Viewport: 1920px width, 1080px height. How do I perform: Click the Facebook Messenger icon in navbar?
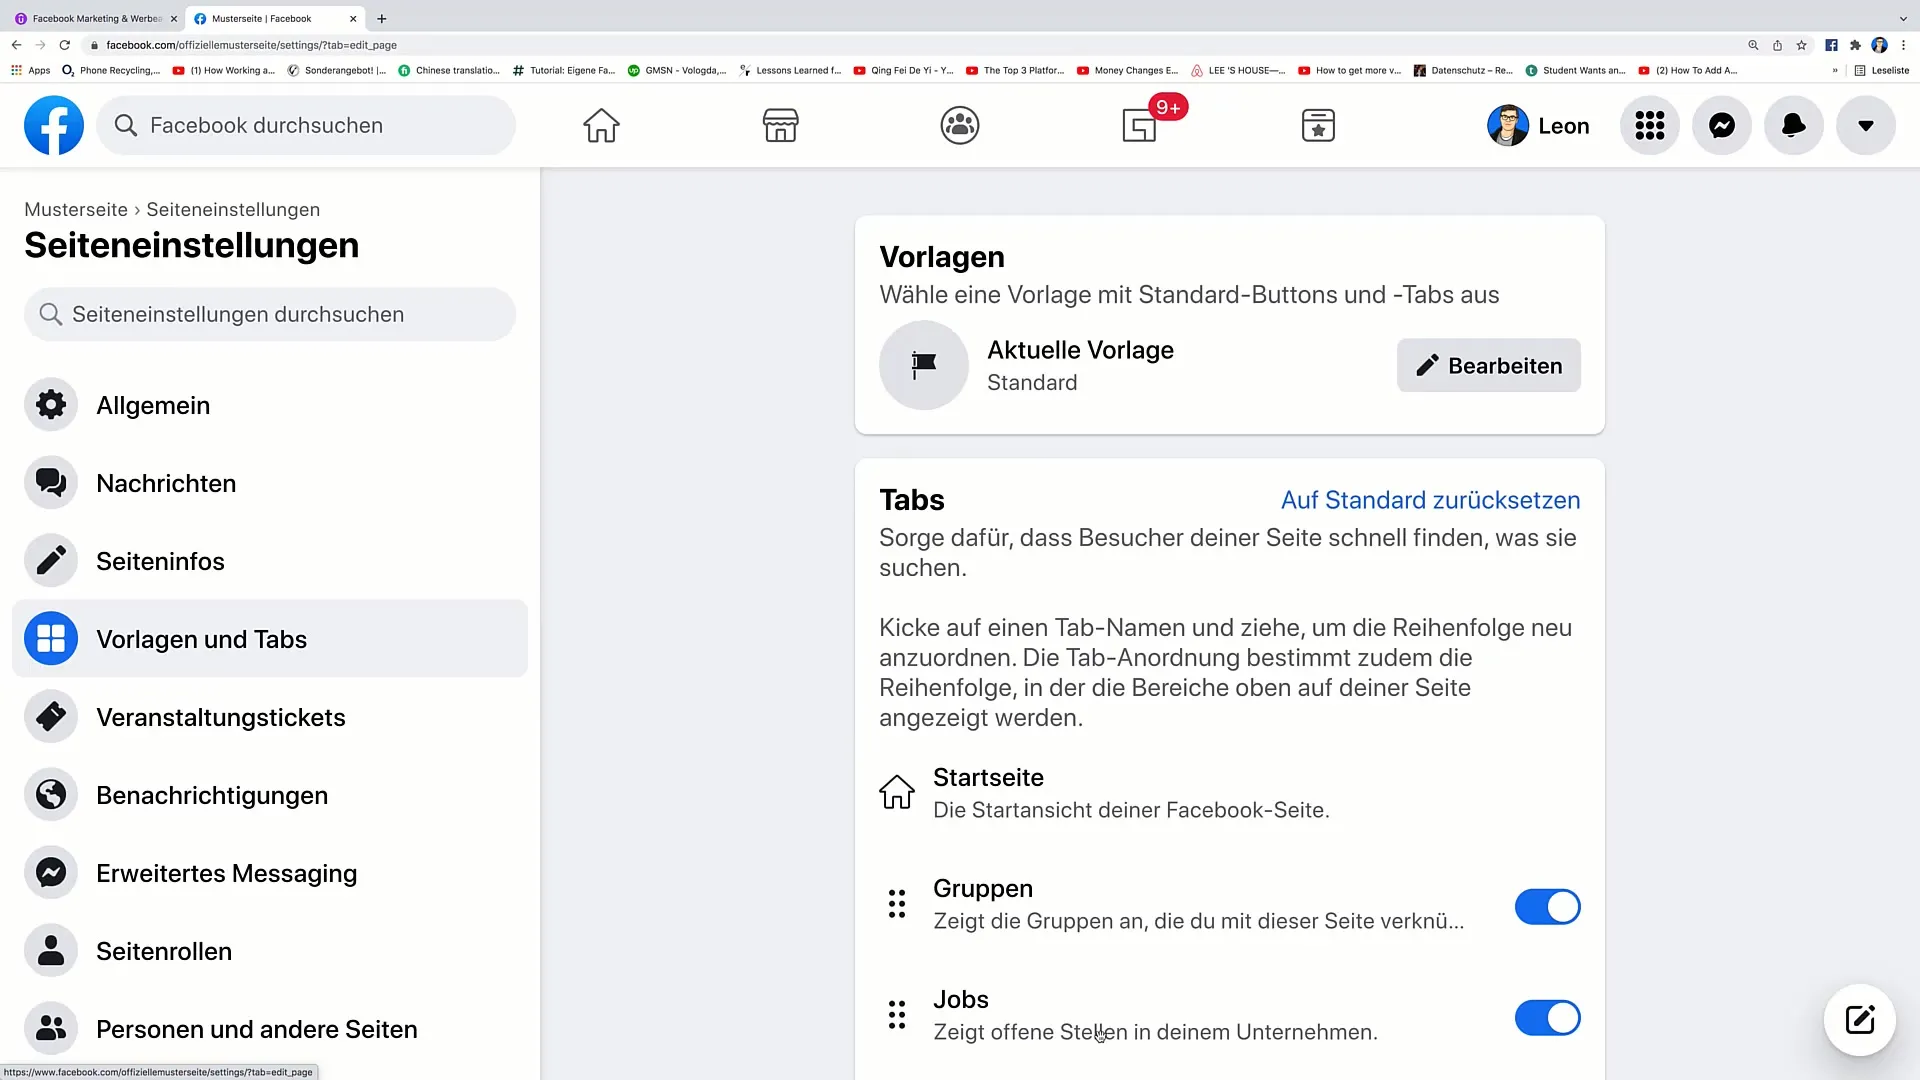pos(1721,125)
